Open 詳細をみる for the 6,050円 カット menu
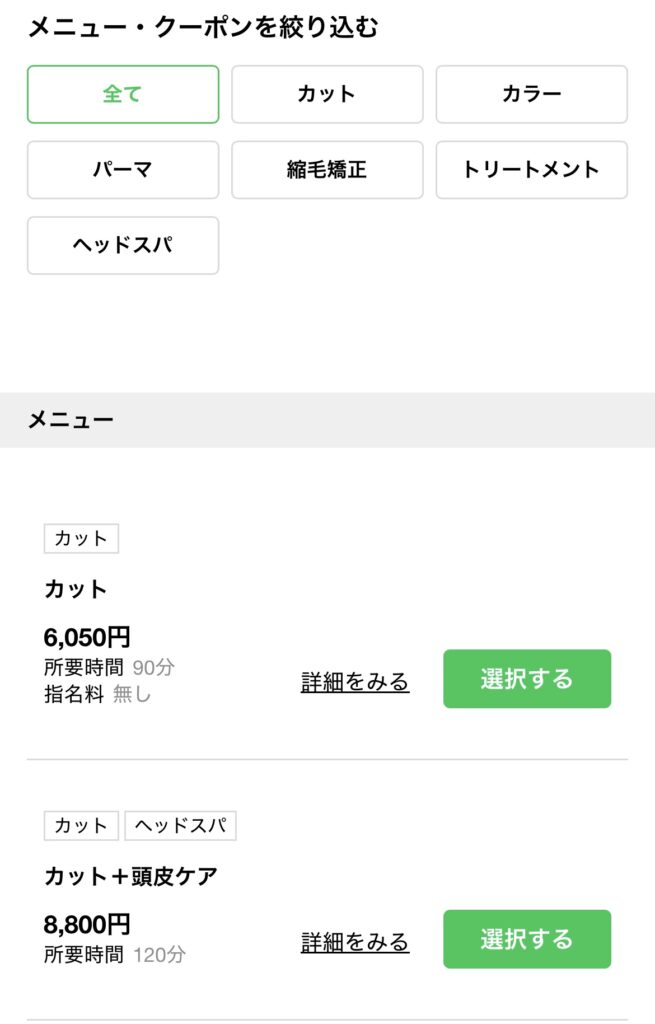The image size is (655, 1024). point(355,682)
